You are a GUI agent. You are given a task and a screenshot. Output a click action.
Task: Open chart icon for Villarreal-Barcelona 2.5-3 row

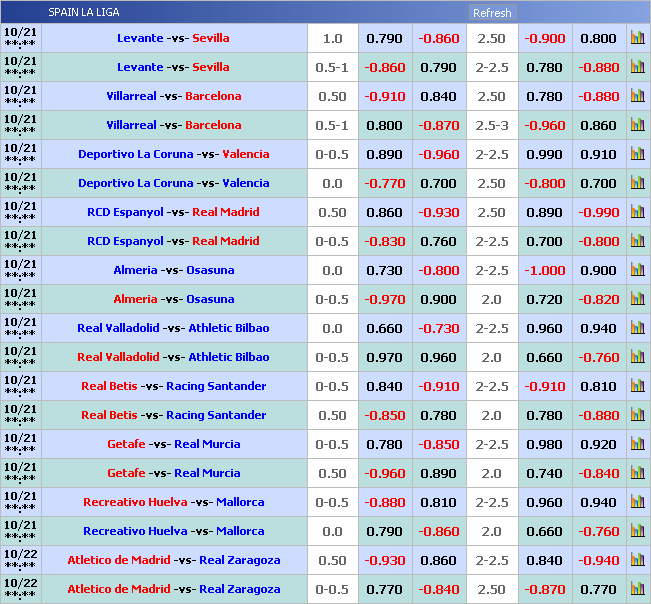tap(637, 125)
